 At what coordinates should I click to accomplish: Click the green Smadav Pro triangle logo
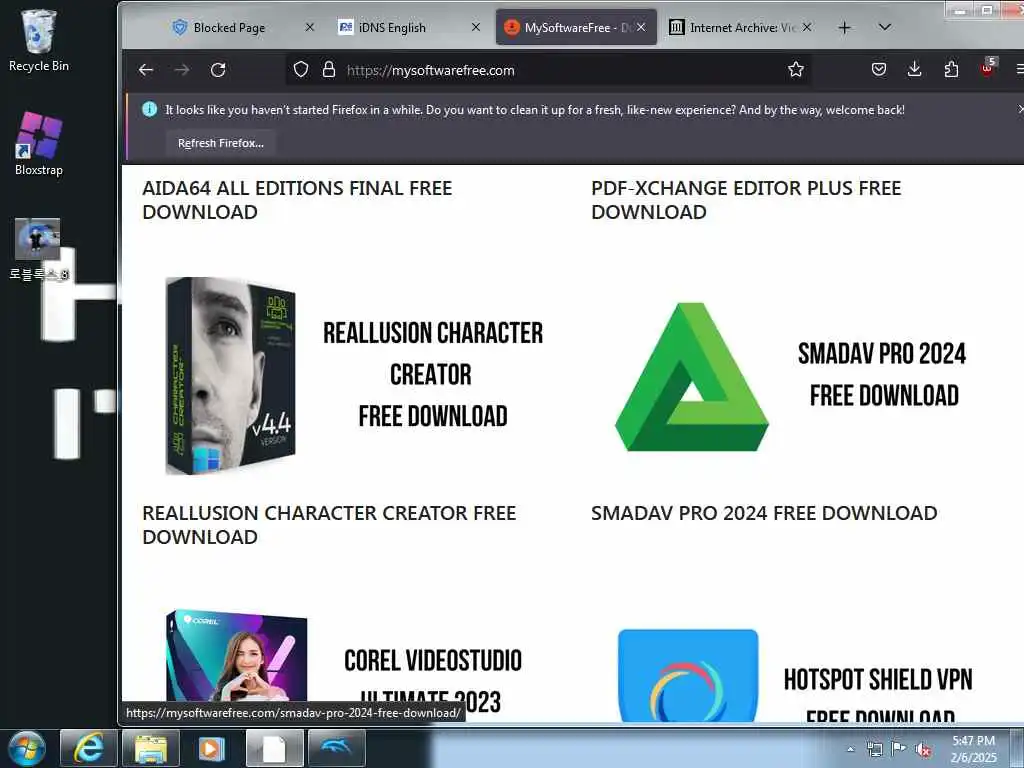pos(692,377)
